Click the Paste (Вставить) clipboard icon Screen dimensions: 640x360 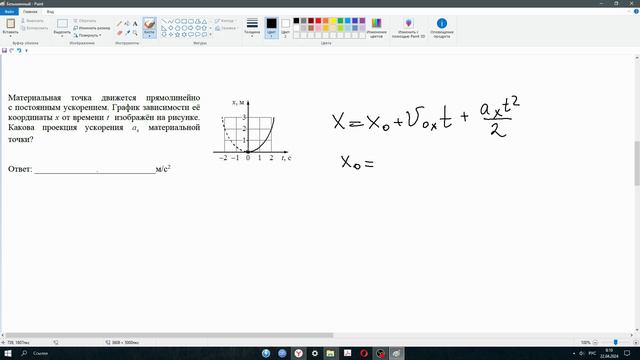coord(11,24)
